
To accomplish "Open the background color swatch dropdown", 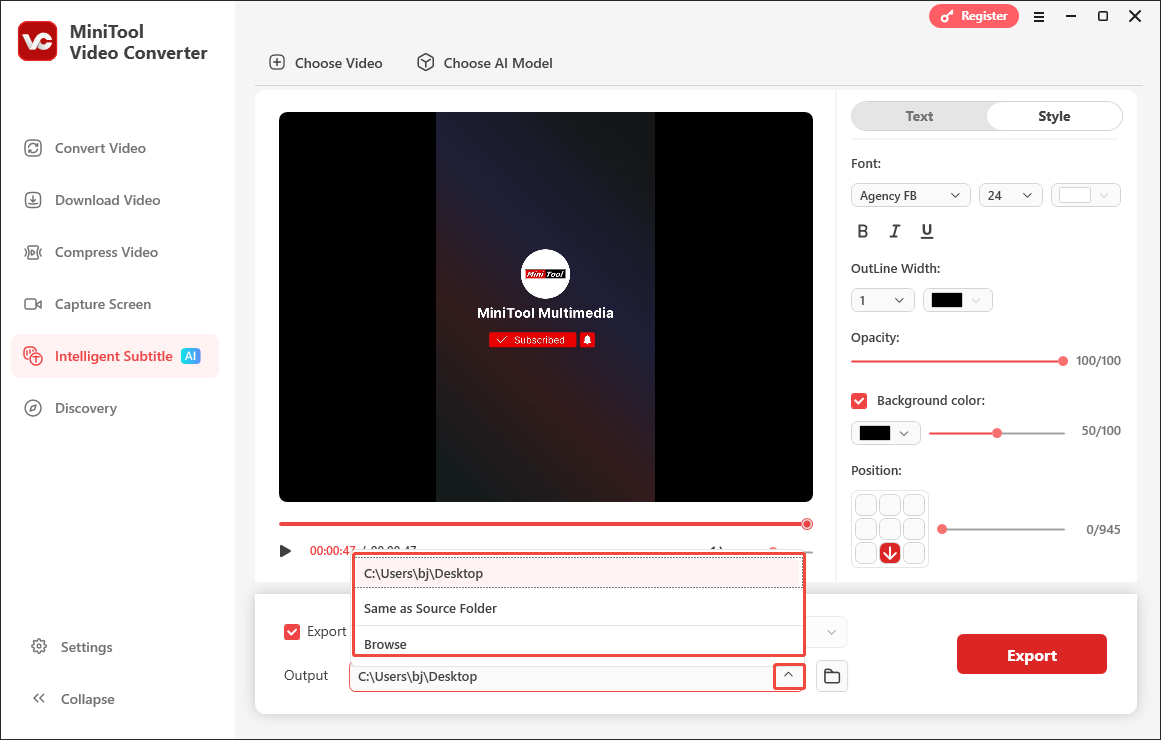I will [x=886, y=433].
